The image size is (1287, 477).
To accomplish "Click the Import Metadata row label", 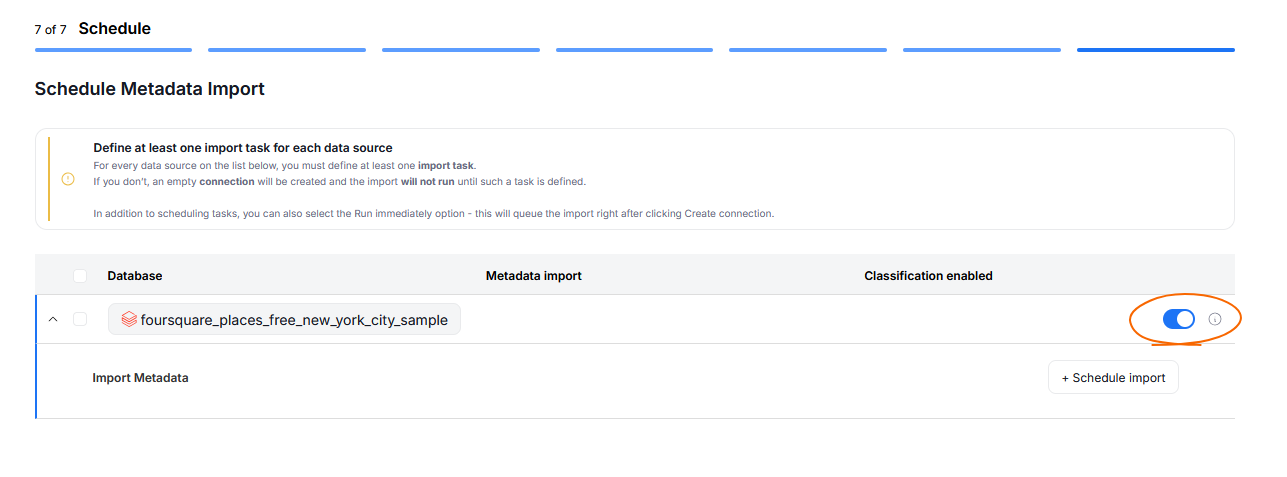I will click(140, 378).
